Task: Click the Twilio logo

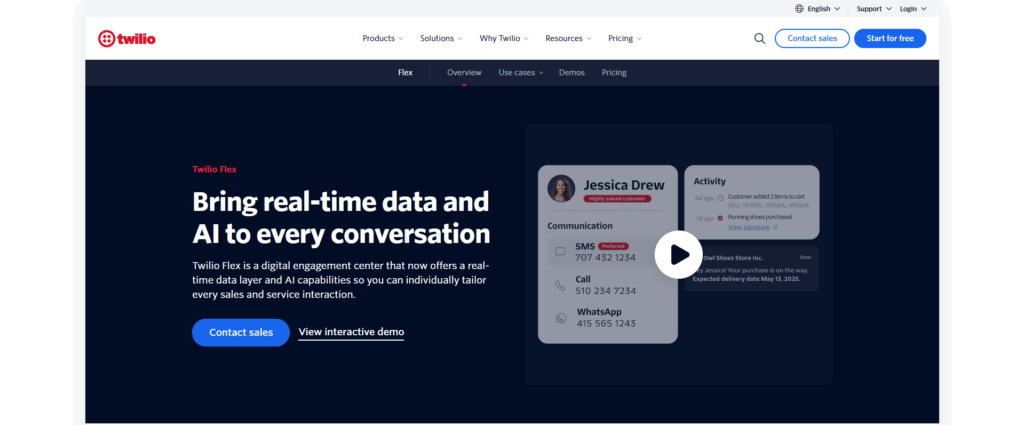Action: tap(127, 39)
